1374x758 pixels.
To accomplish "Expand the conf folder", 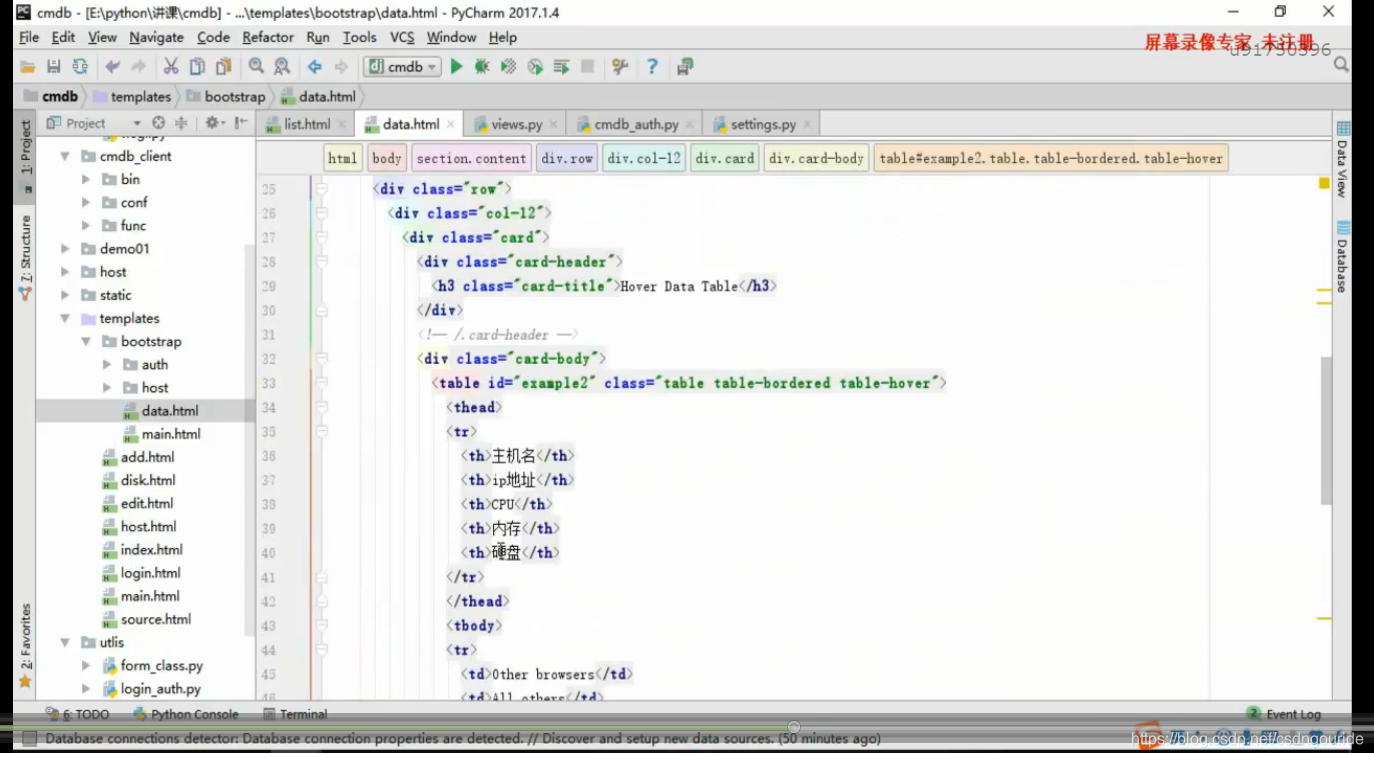I will 86,202.
